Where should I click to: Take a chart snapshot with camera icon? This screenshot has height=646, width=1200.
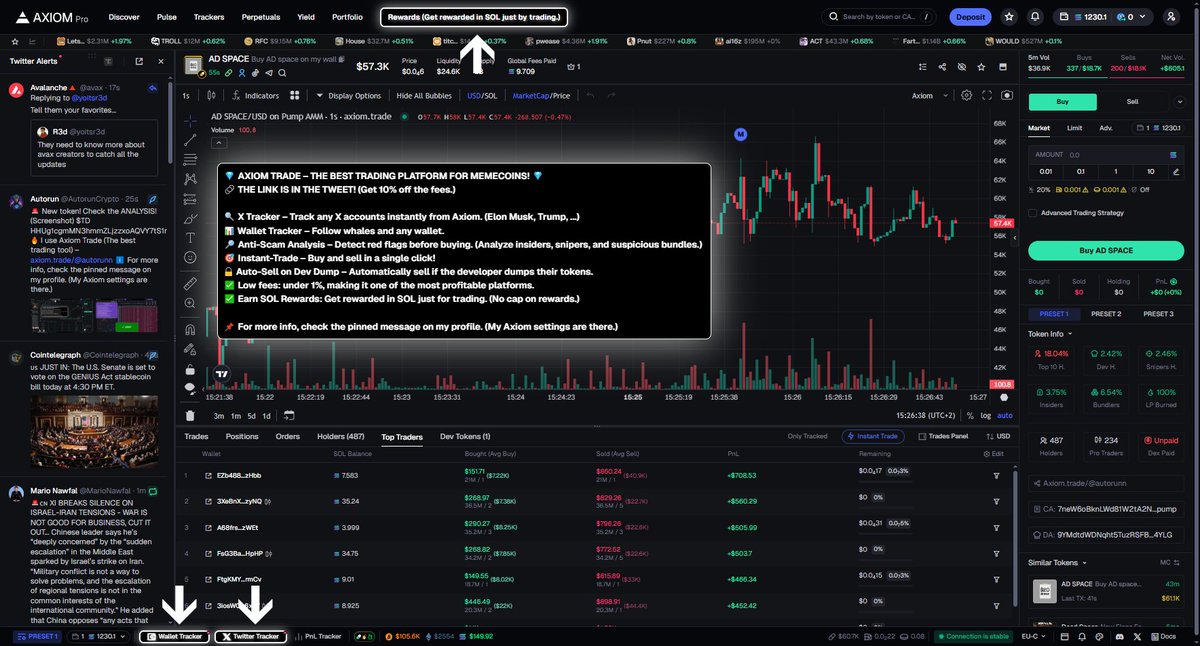[x=1006, y=95]
